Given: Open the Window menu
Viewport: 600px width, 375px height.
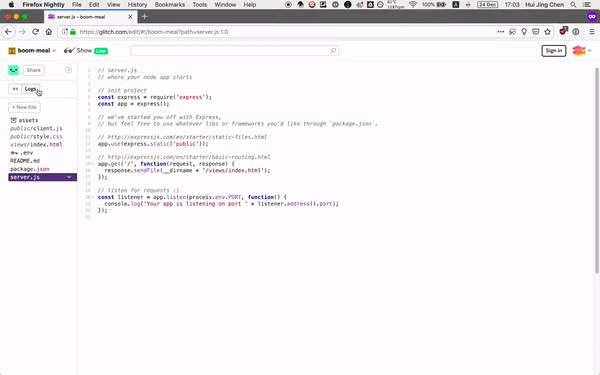Looking at the screenshot, I should coord(225,5).
